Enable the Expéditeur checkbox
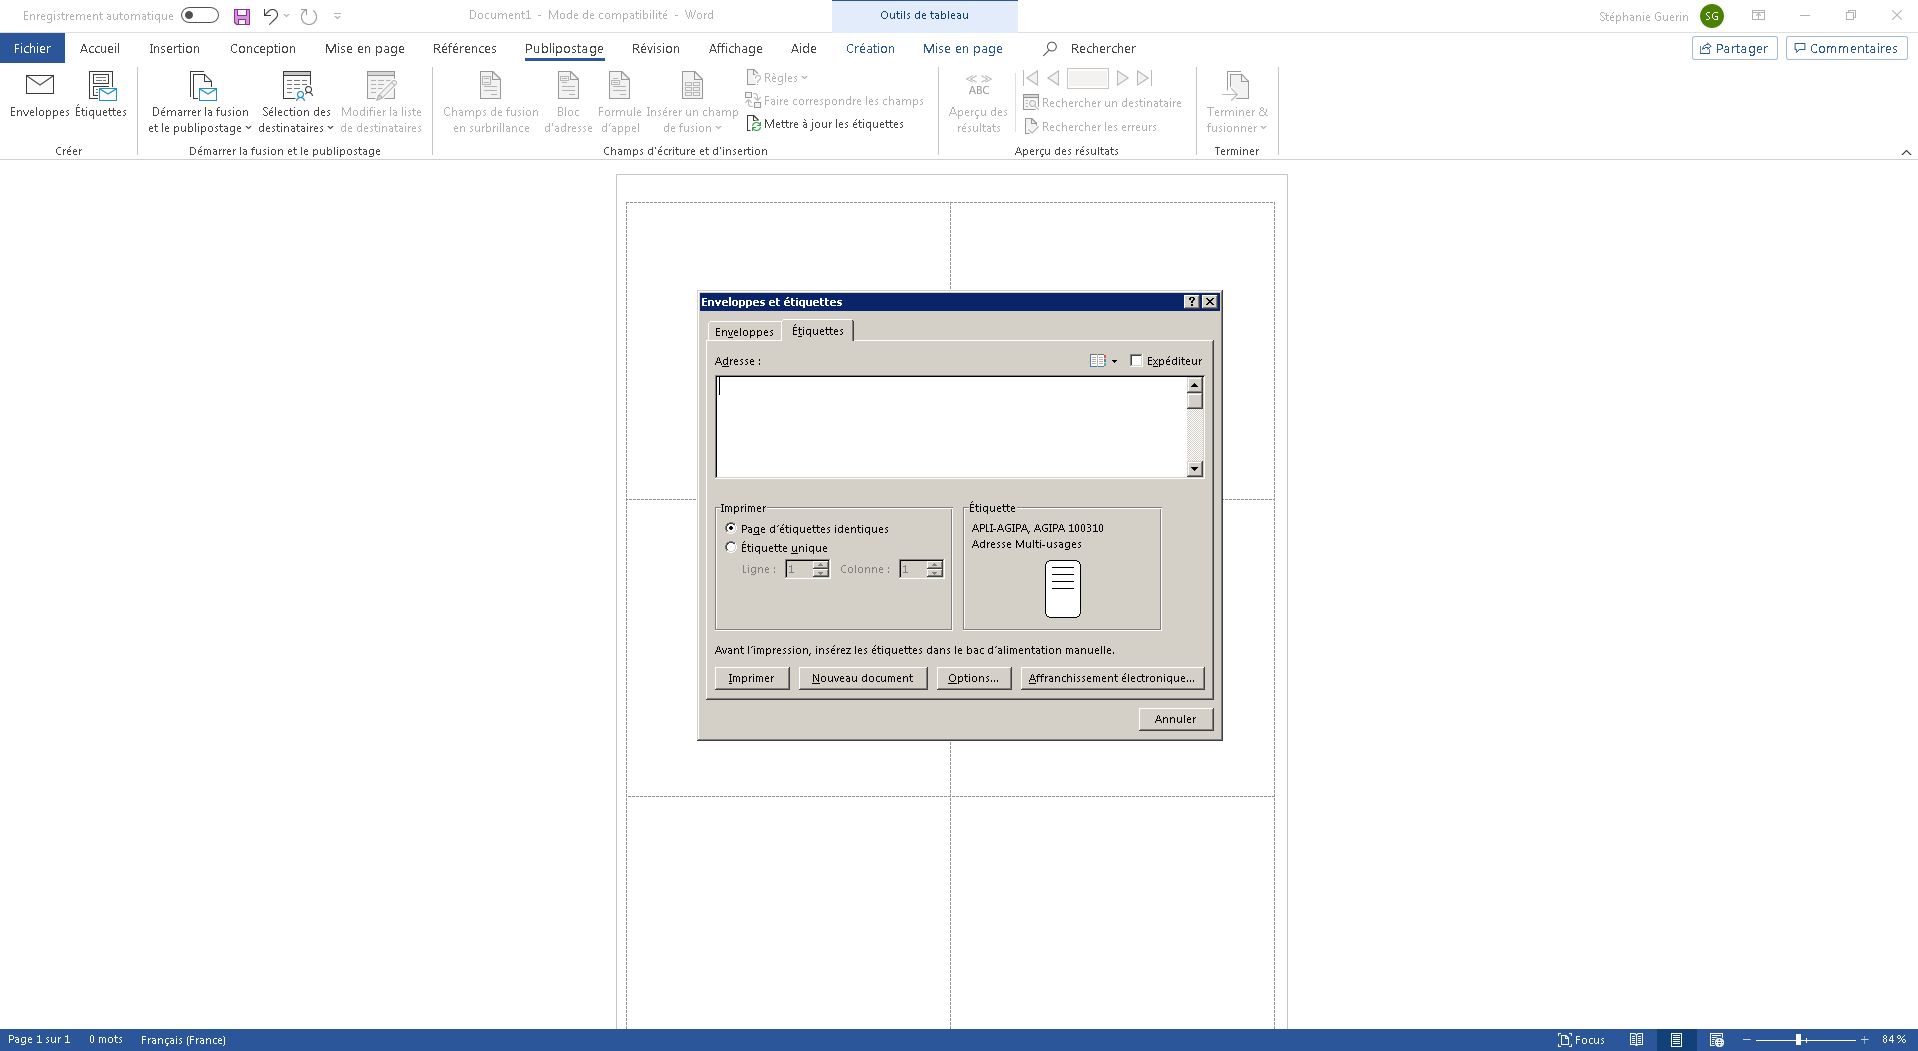Screen dimensions: 1918x1051 click(1136, 361)
